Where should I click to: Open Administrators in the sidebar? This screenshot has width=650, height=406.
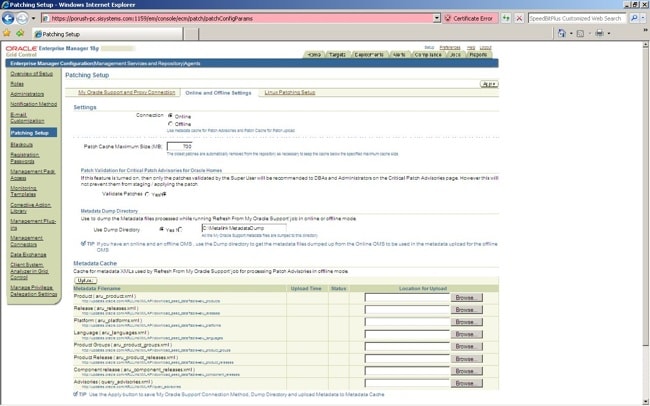[x=27, y=94]
